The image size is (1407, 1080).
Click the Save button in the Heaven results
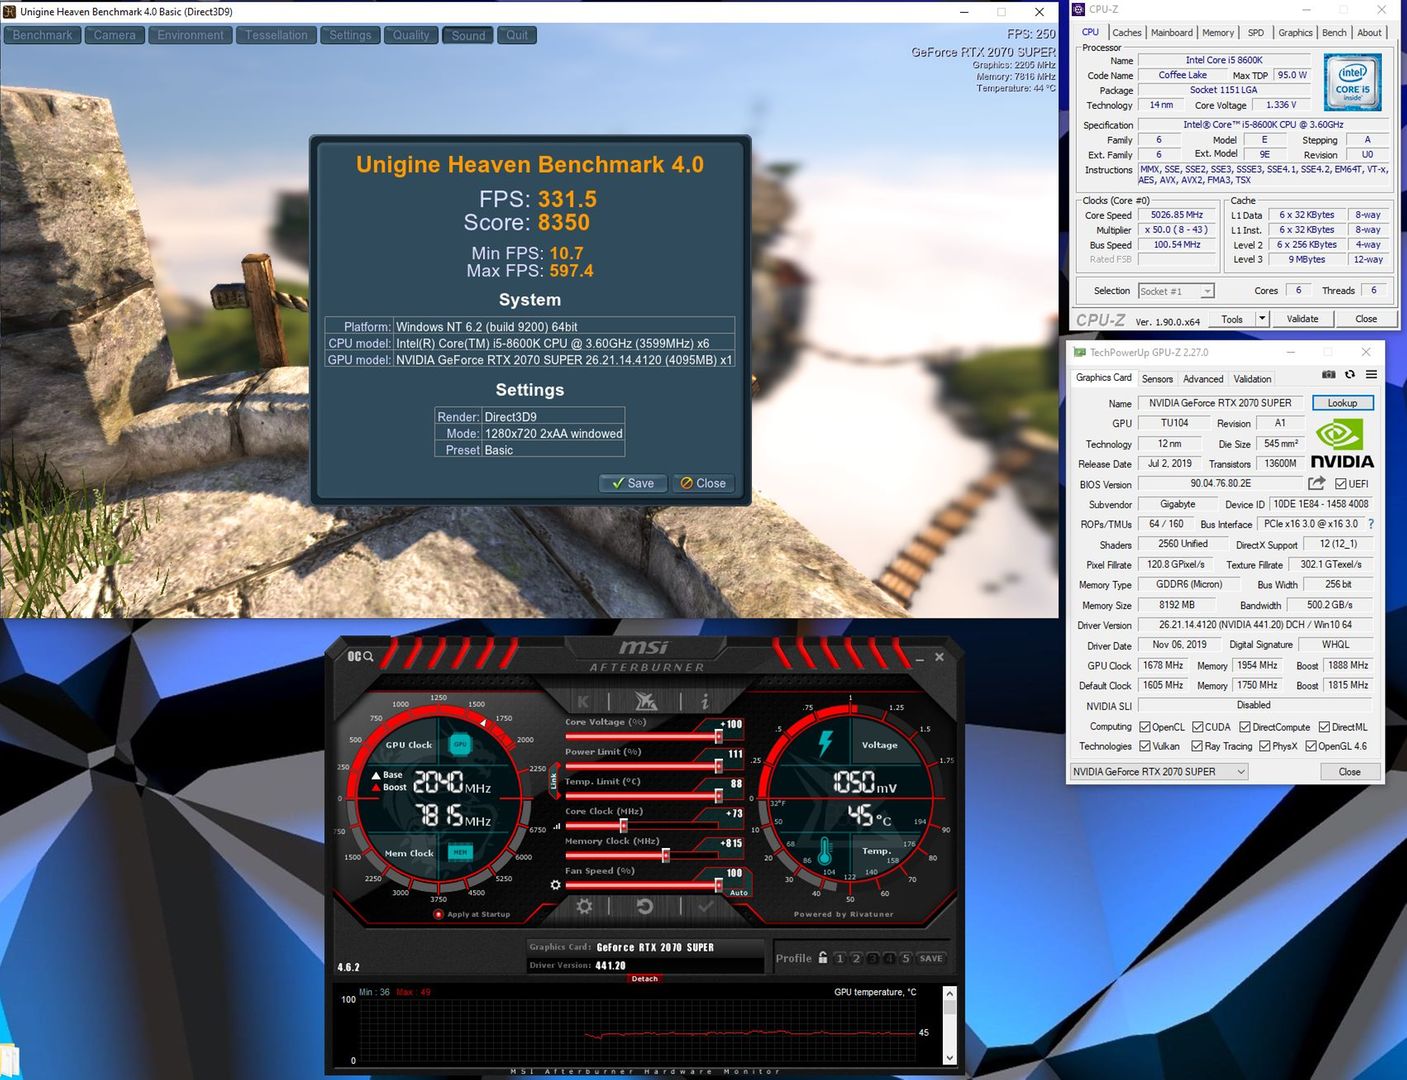(x=632, y=483)
